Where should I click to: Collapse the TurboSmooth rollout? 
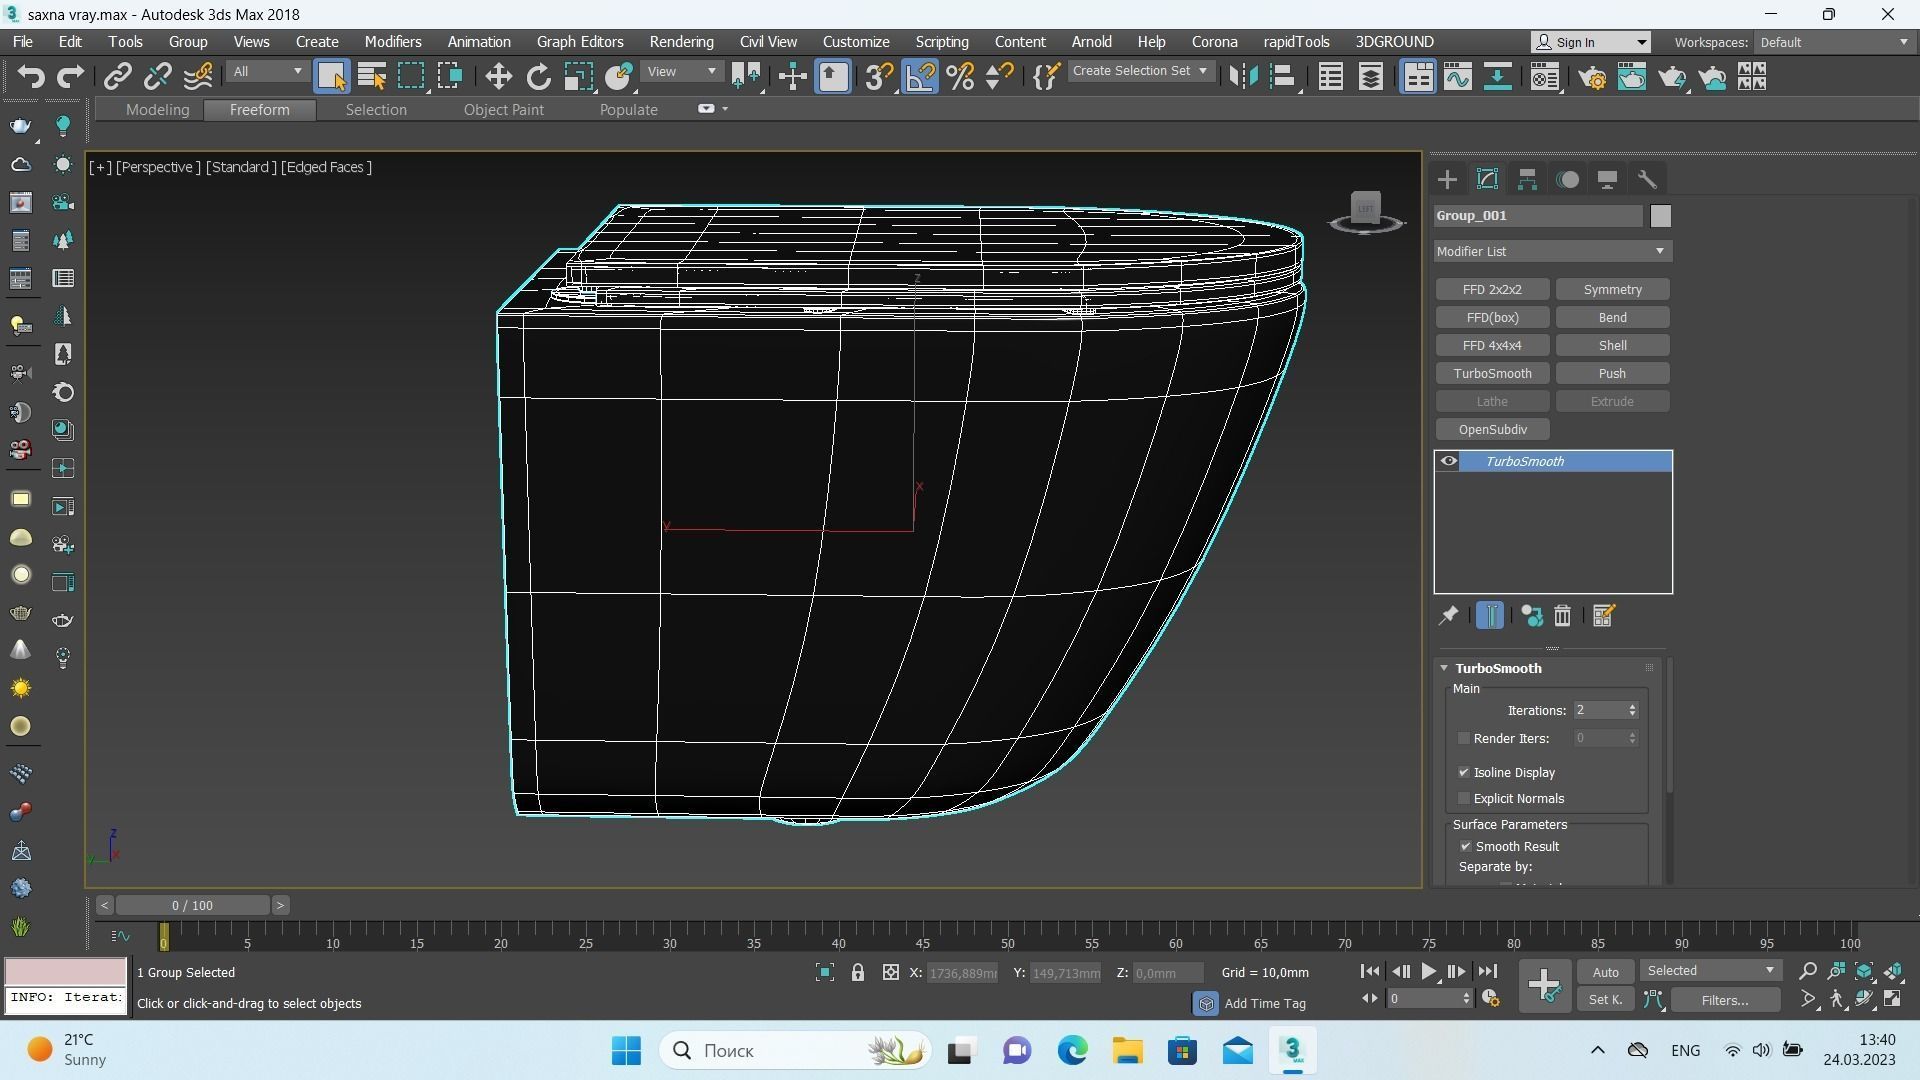tap(1444, 669)
